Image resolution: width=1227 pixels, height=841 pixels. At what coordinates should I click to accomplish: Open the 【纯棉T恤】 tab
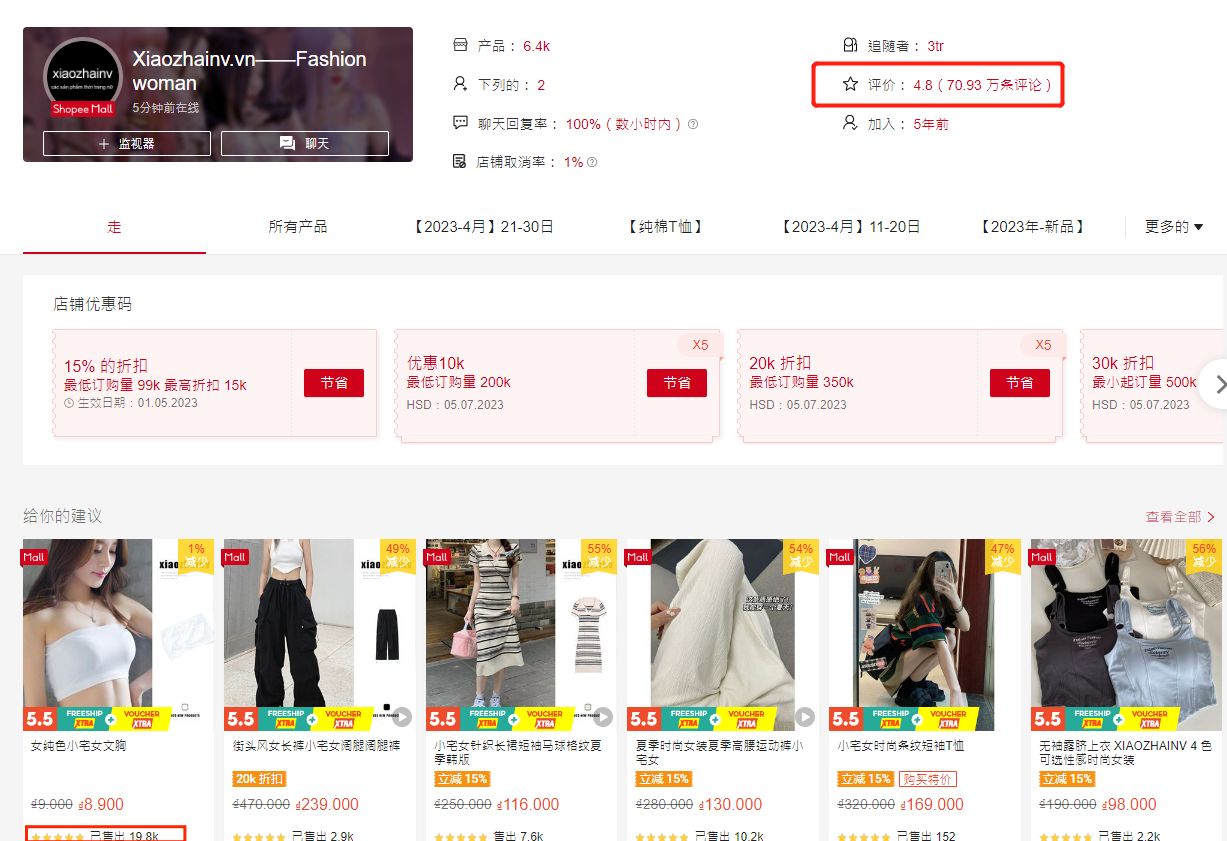click(x=665, y=227)
